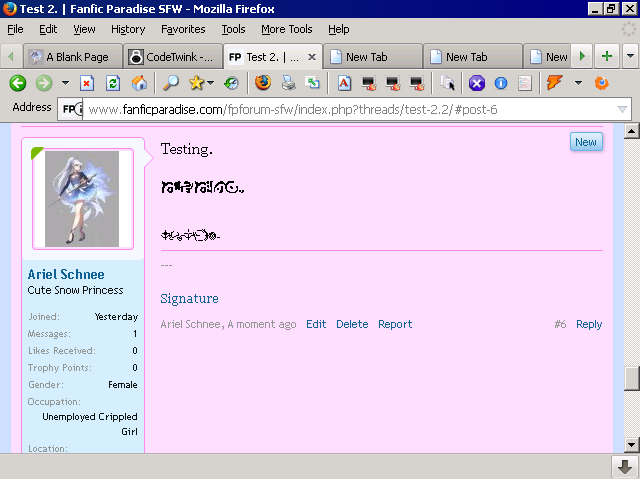Screen dimensions: 640x480
Task: Click the second monitor-with-hand icon
Action: click(x=393, y=83)
